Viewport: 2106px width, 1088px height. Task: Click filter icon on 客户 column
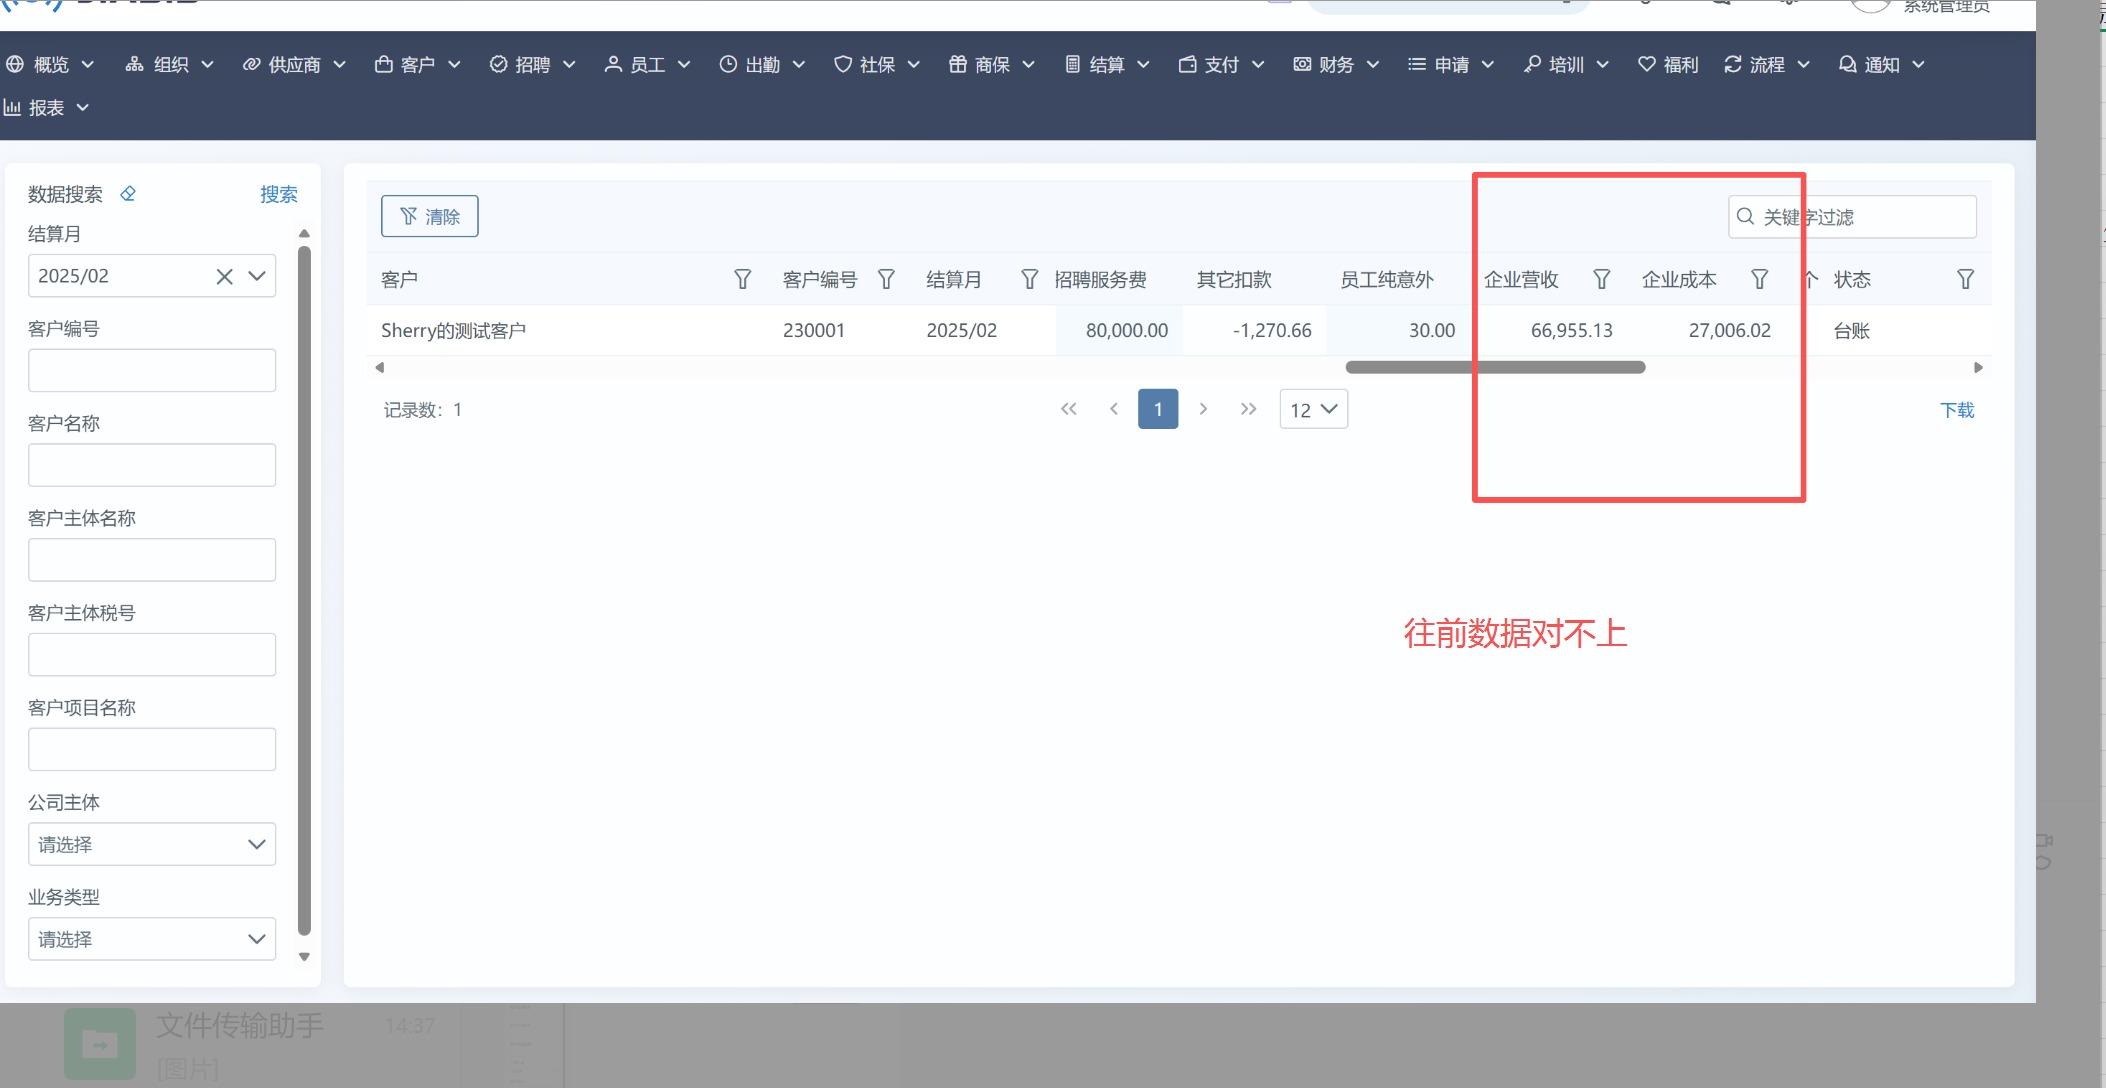pyautogui.click(x=742, y=280)
